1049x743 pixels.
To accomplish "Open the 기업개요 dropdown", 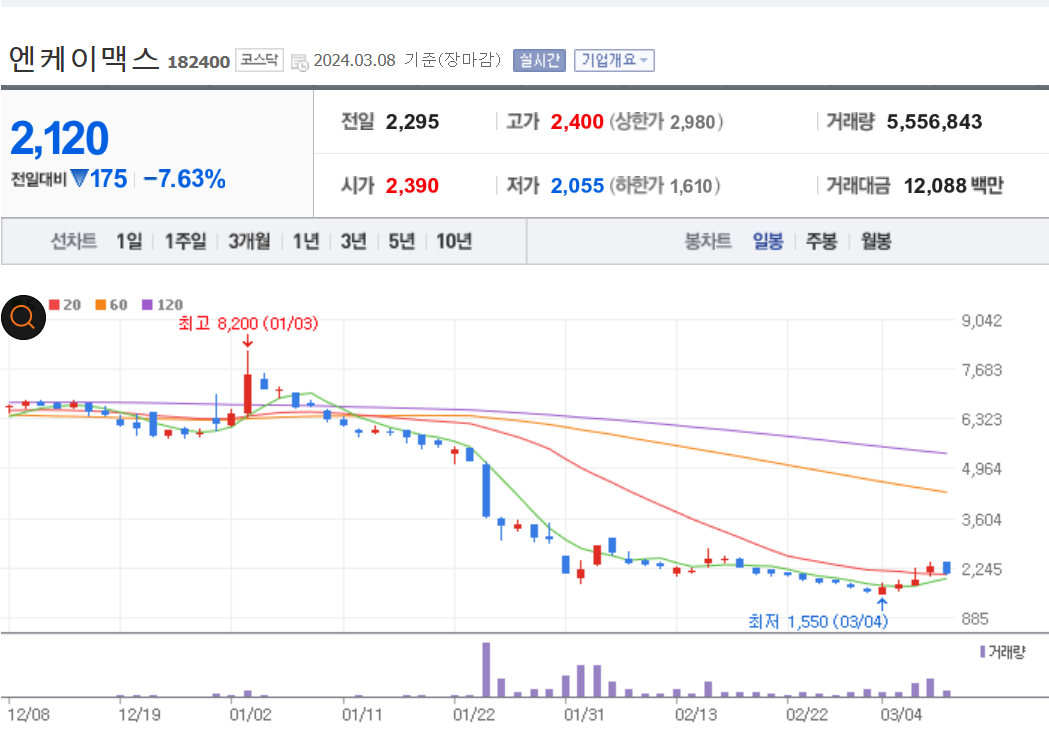I will click(613, 60).
